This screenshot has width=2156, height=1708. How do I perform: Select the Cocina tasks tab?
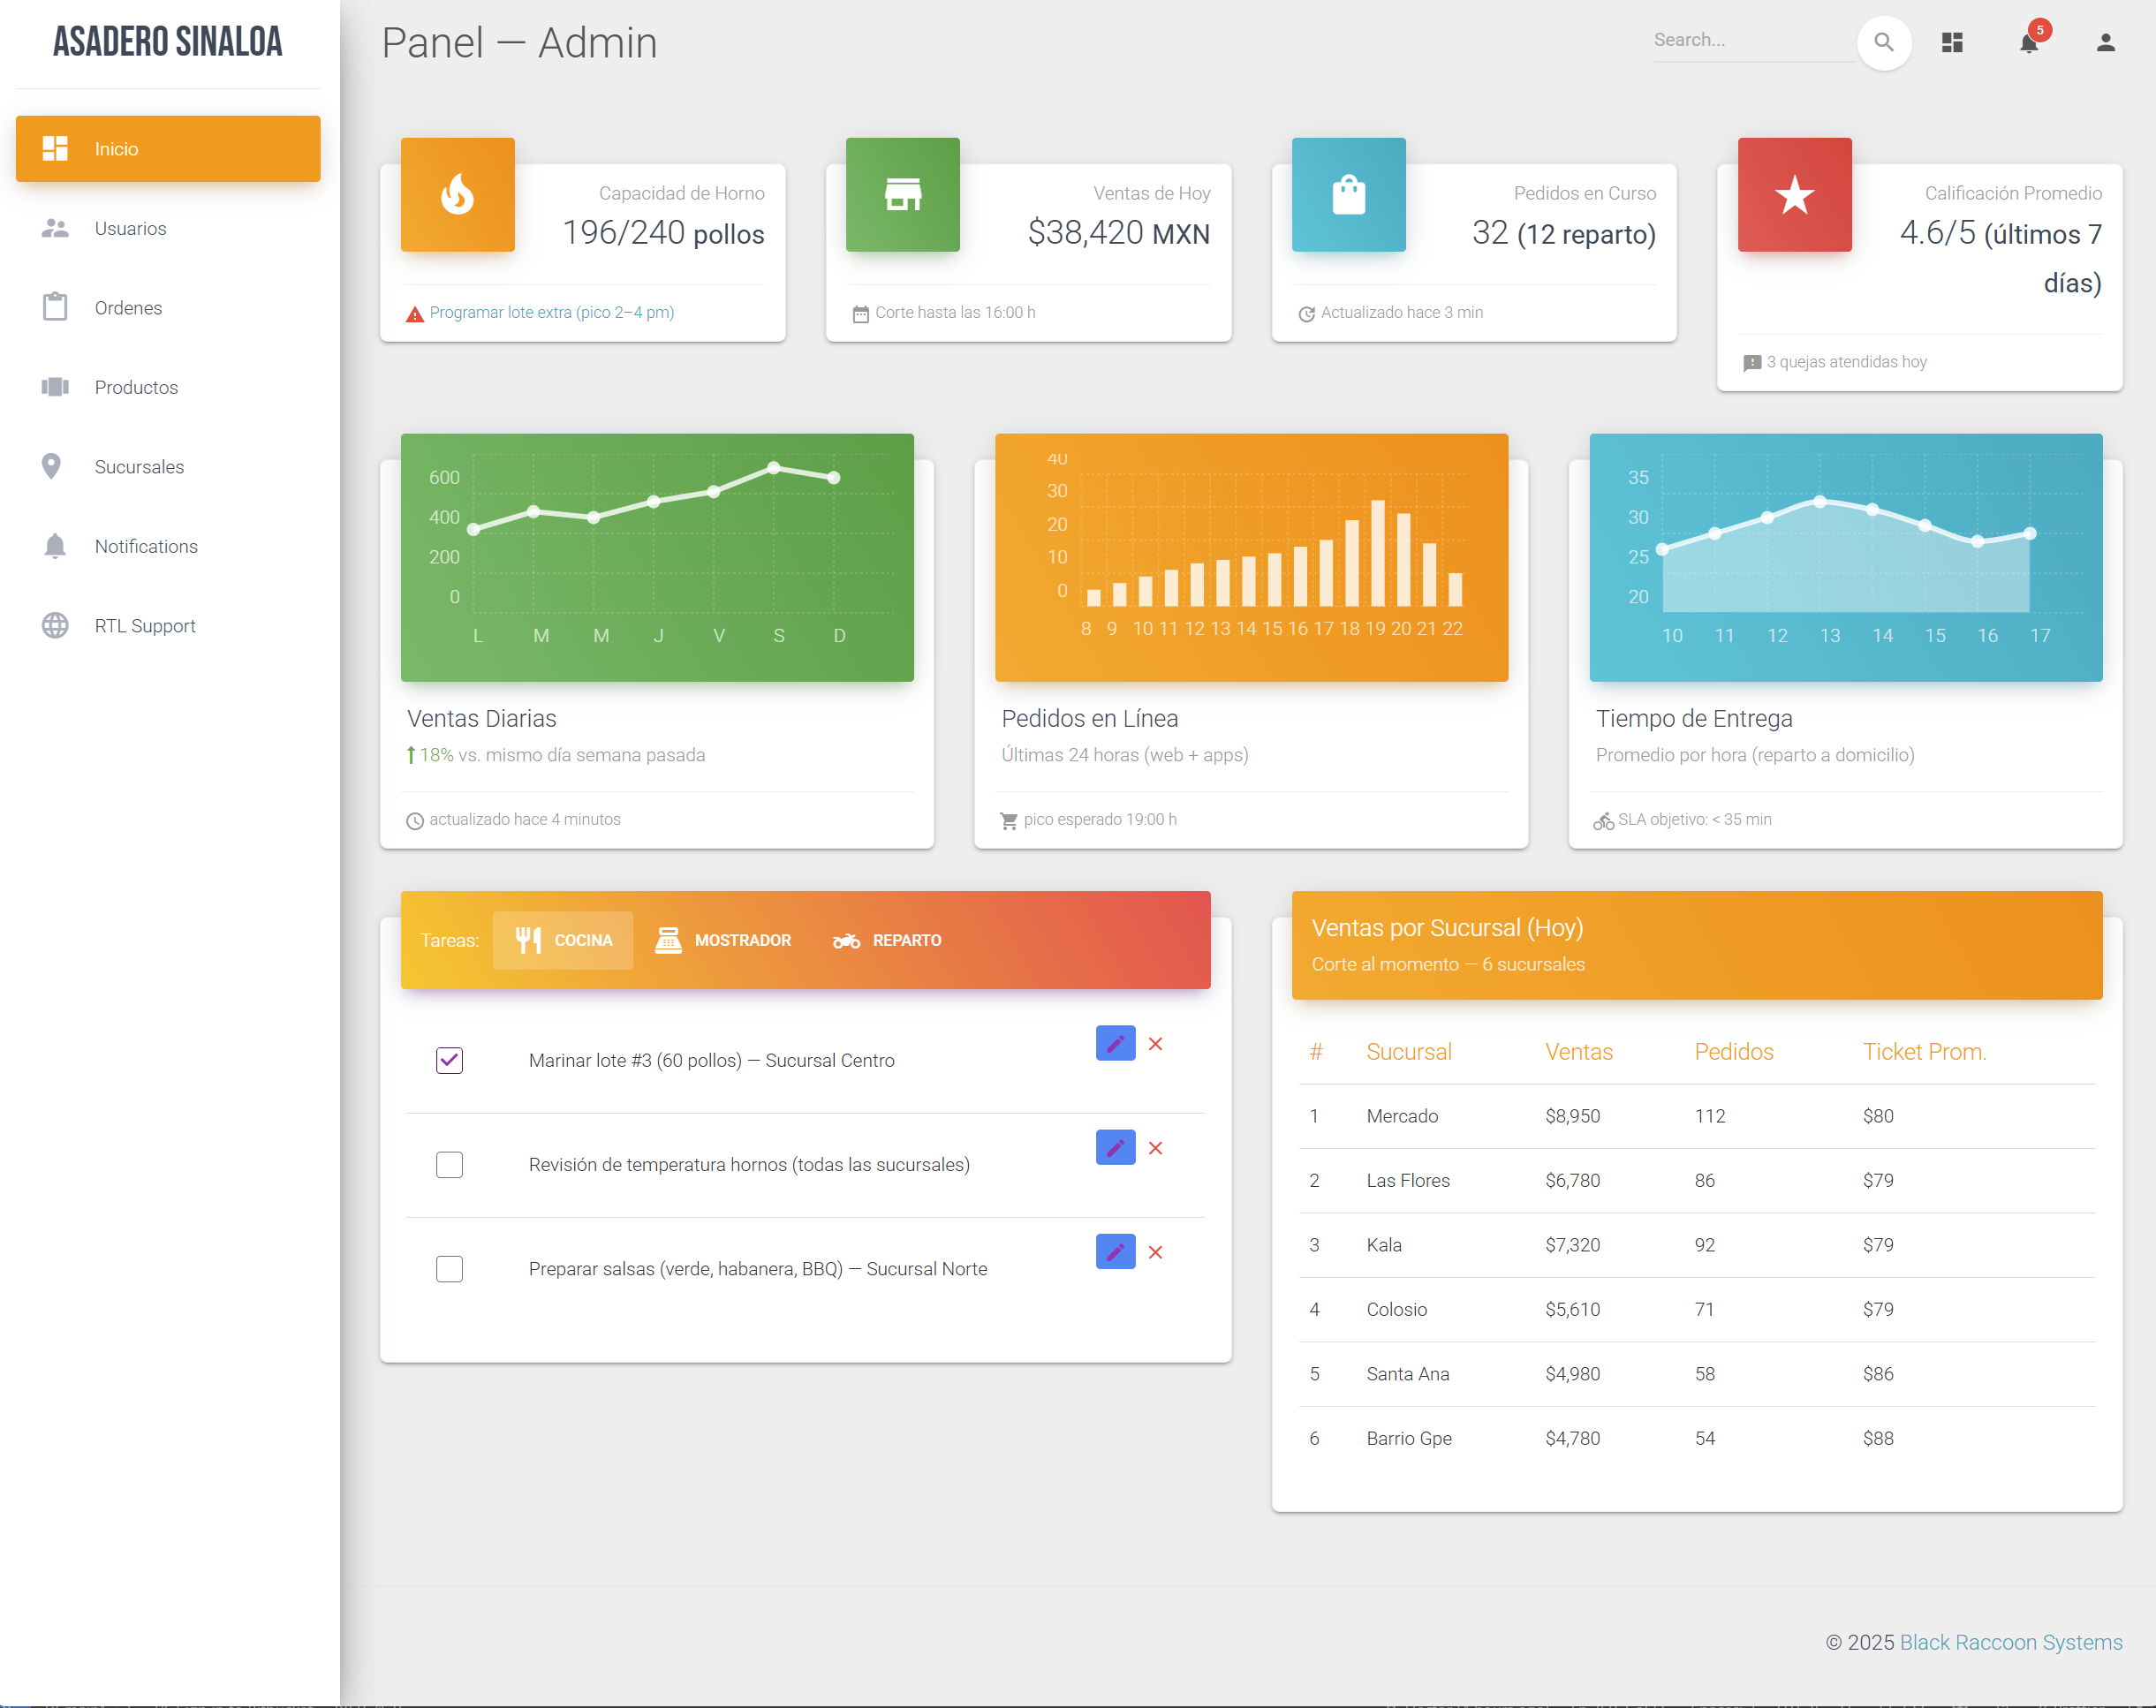point(563,940)
